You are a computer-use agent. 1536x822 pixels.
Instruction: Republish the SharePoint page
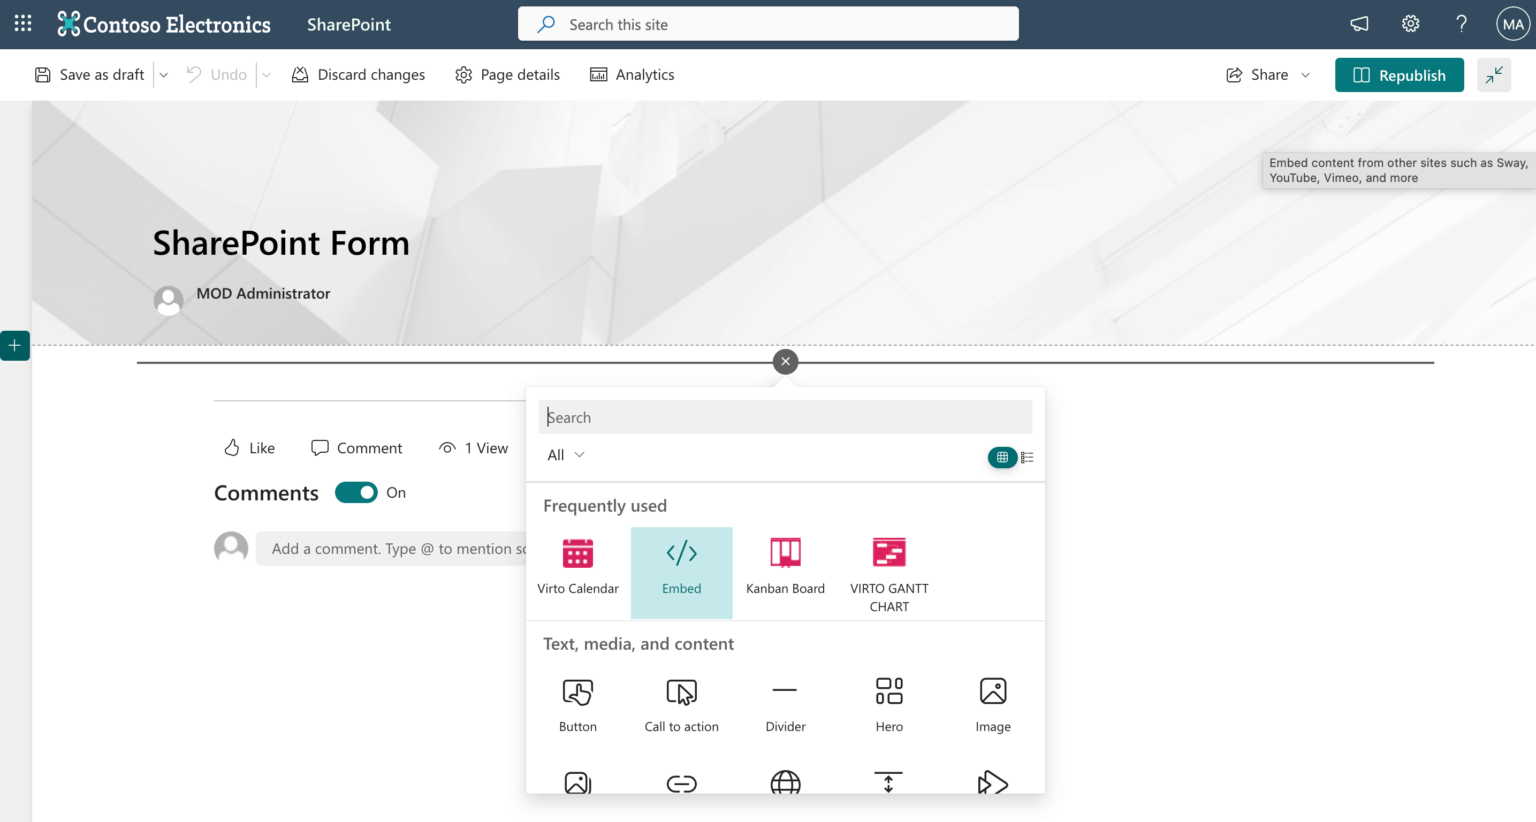1399,74
